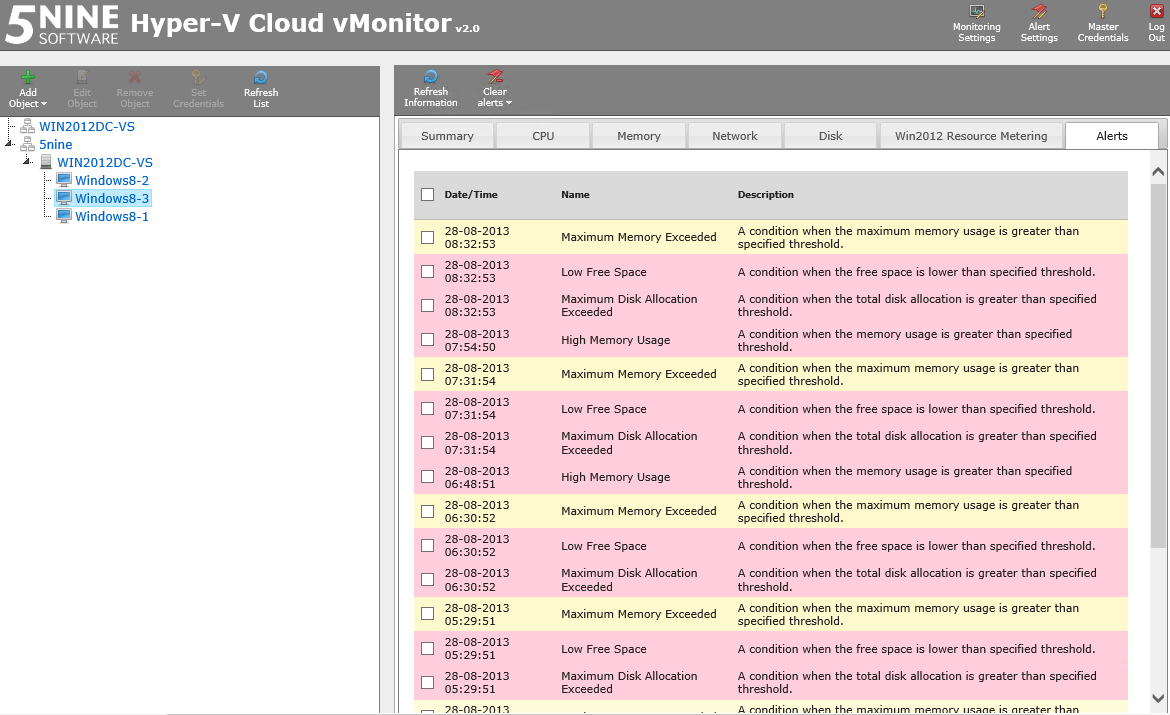This screenshot has height=715, width=1170.
Task: Click the top-level WIN2012DC-VS network icon
Action: click(28, 126)
